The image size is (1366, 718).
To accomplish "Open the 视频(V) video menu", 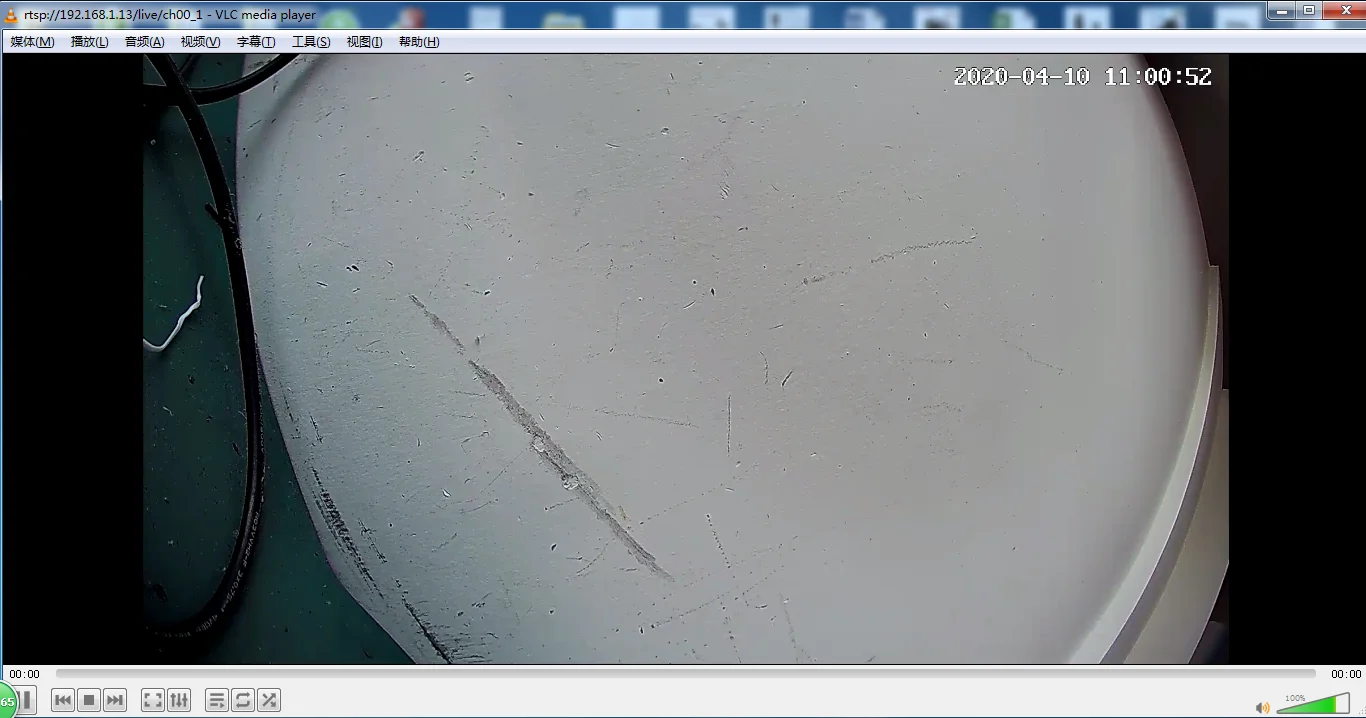I will pos(200,42).
